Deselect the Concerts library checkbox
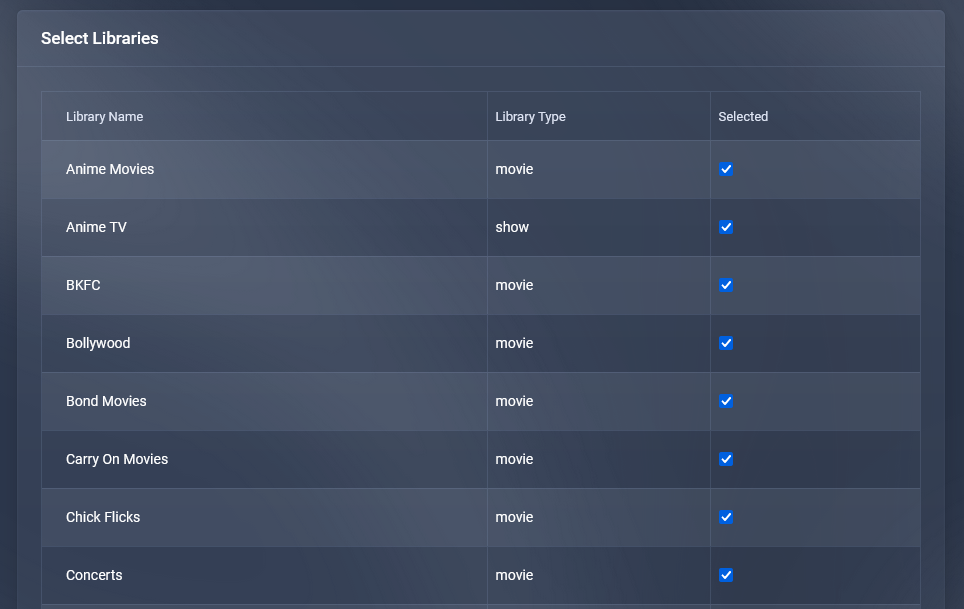Screen dimensions: 964x609 pyautogui.click(x=726, y=575)
